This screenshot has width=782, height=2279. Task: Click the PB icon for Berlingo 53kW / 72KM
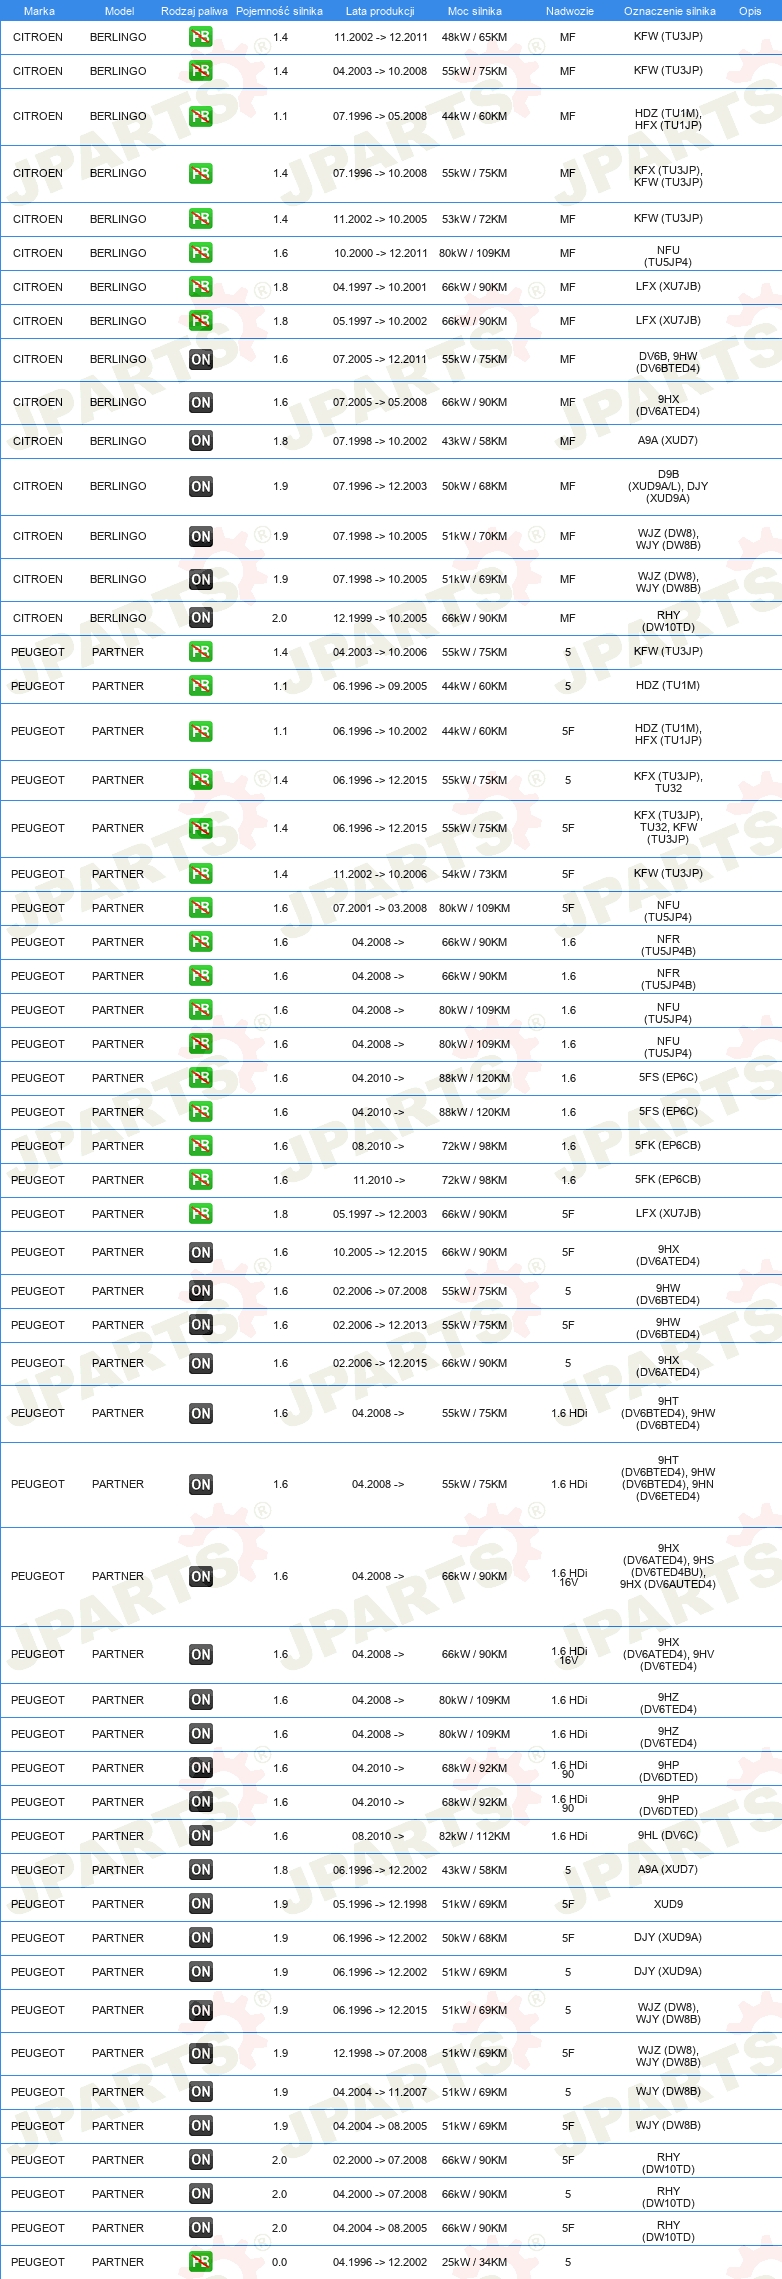tap(201, 219)
